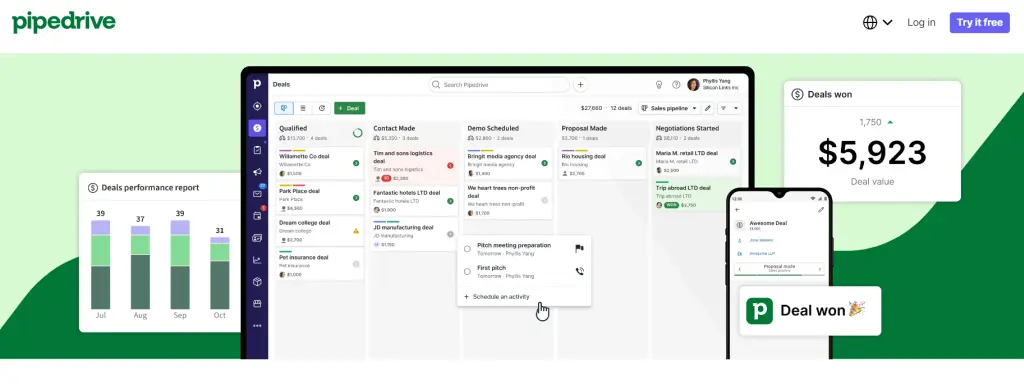The image size is (1024, 384).
Task: Go to previous stage with the phone's left chevron
Action: coord(739,269)
